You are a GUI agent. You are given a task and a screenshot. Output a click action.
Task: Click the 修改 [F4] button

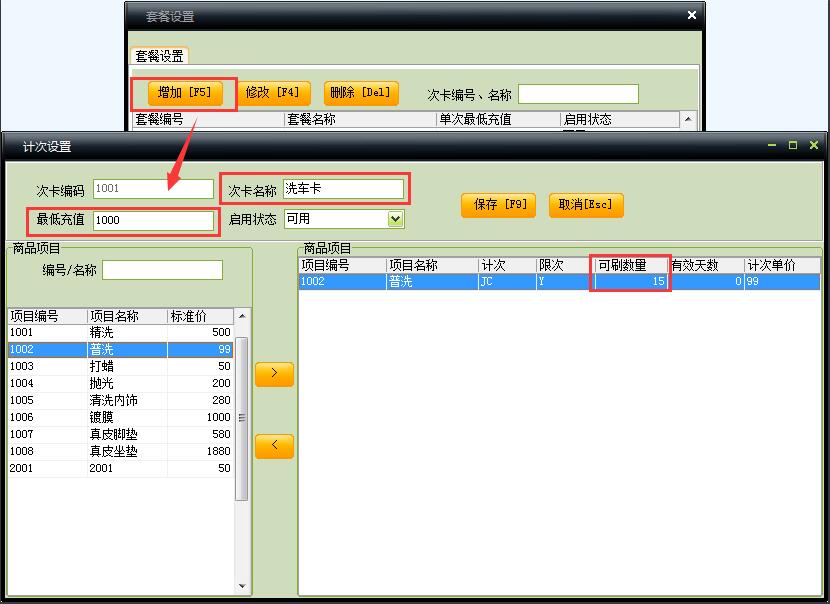click(273, 93)
